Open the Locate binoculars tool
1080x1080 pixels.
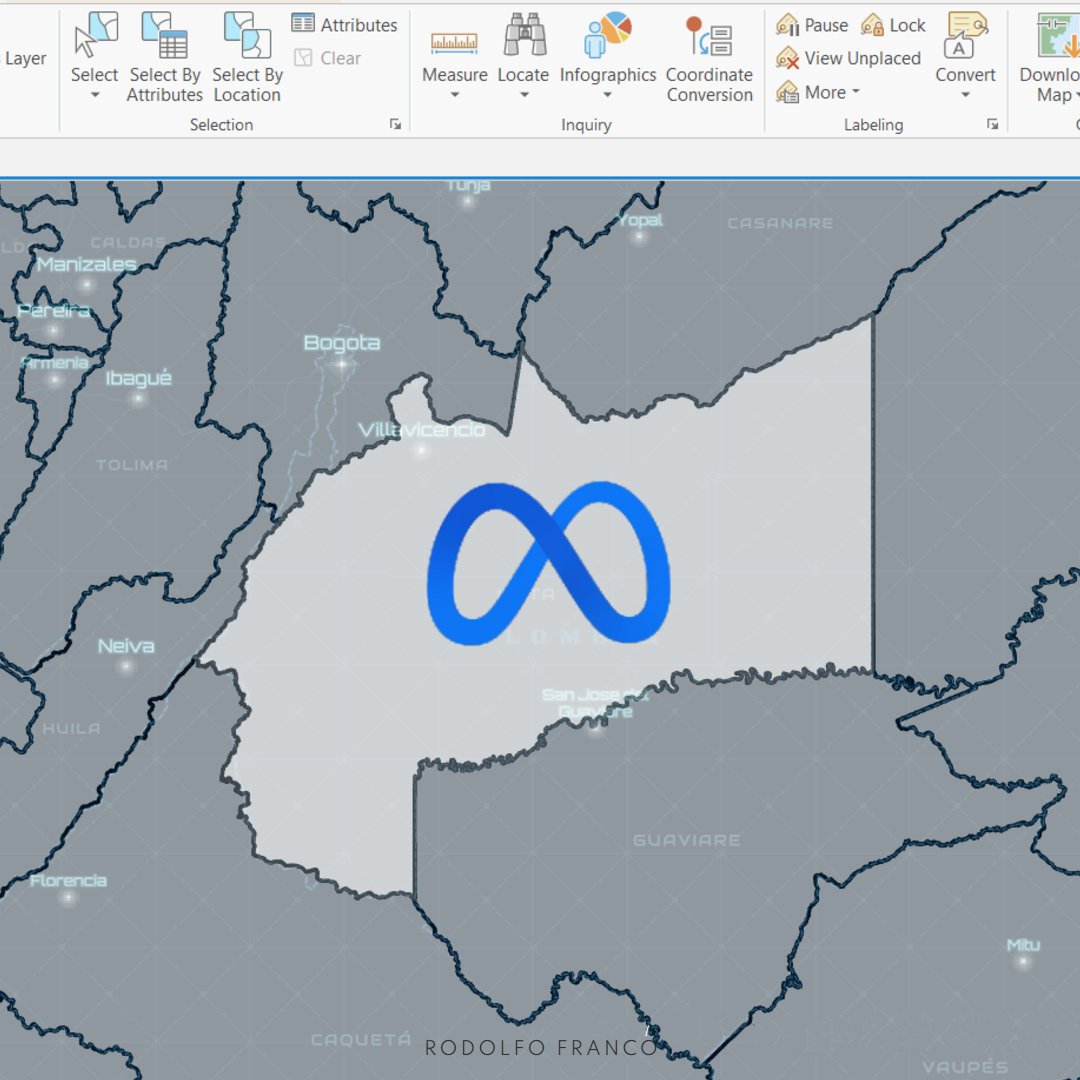pyautogui.click(x=524, y=34)
